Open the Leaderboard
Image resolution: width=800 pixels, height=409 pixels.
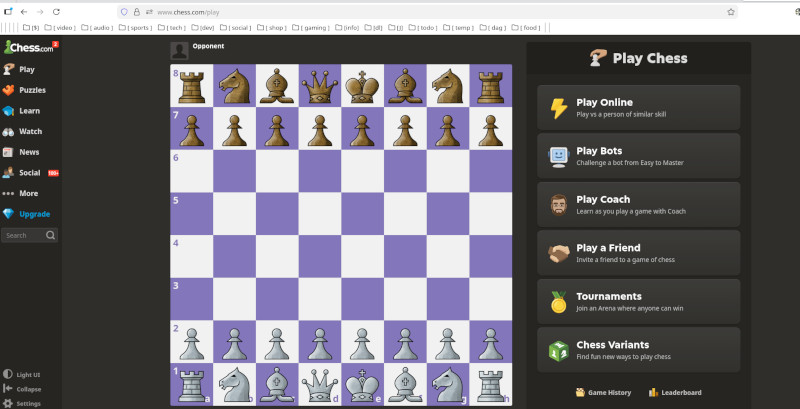pos(674,393)
